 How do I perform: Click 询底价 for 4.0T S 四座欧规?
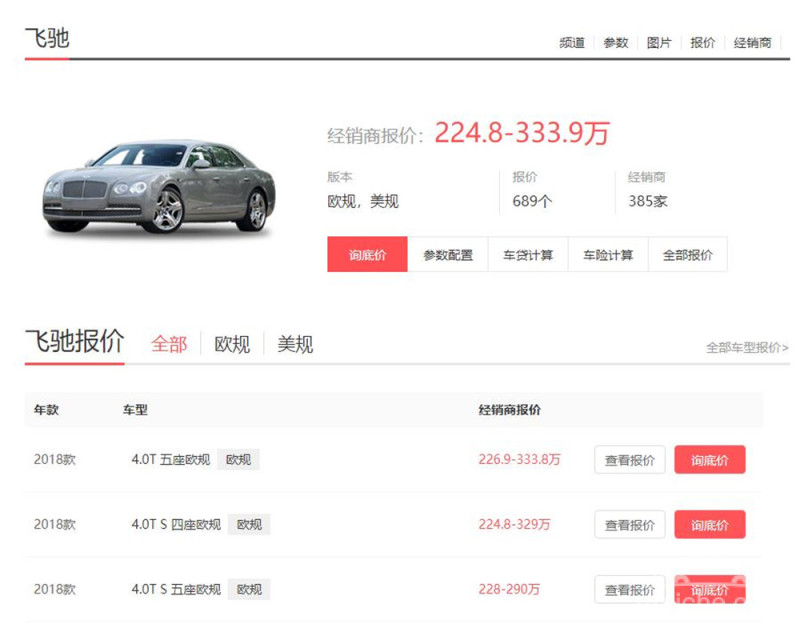pos(710,525)
